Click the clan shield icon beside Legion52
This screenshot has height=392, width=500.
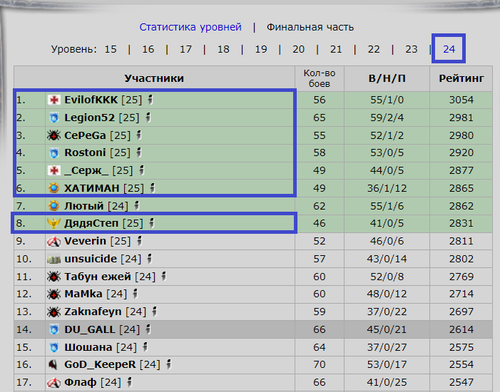[54, 118]
